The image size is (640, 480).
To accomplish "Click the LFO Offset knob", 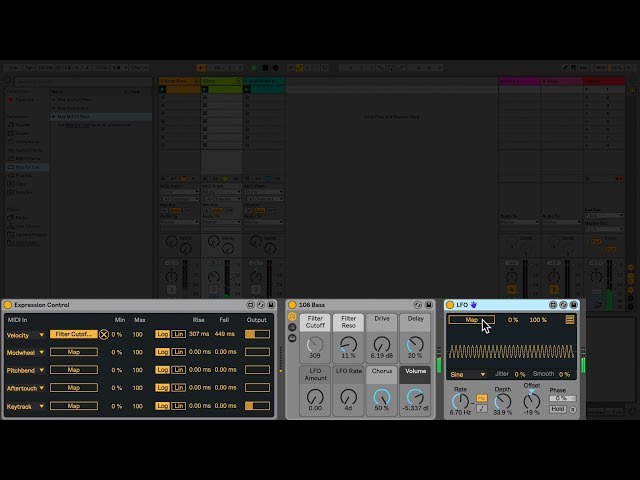I will tap(532, 402).
